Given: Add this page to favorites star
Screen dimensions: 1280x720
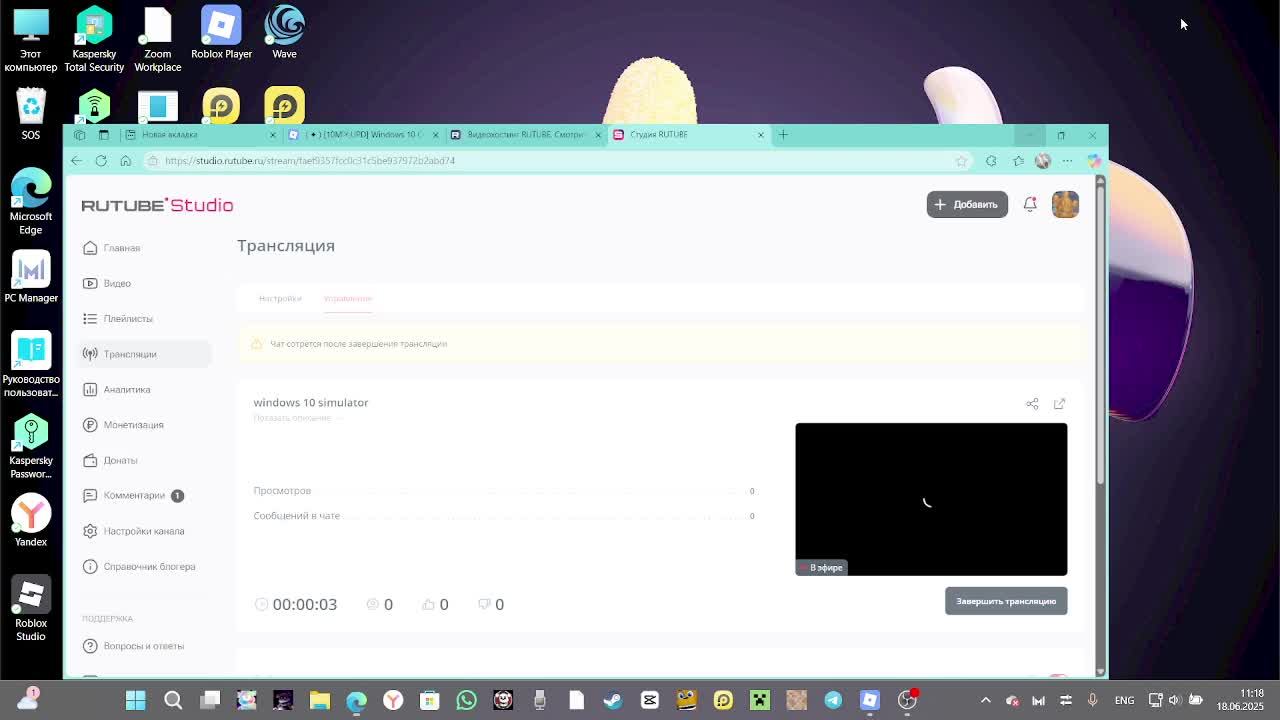Looking at the screenshot, I should tap(961, 160).
